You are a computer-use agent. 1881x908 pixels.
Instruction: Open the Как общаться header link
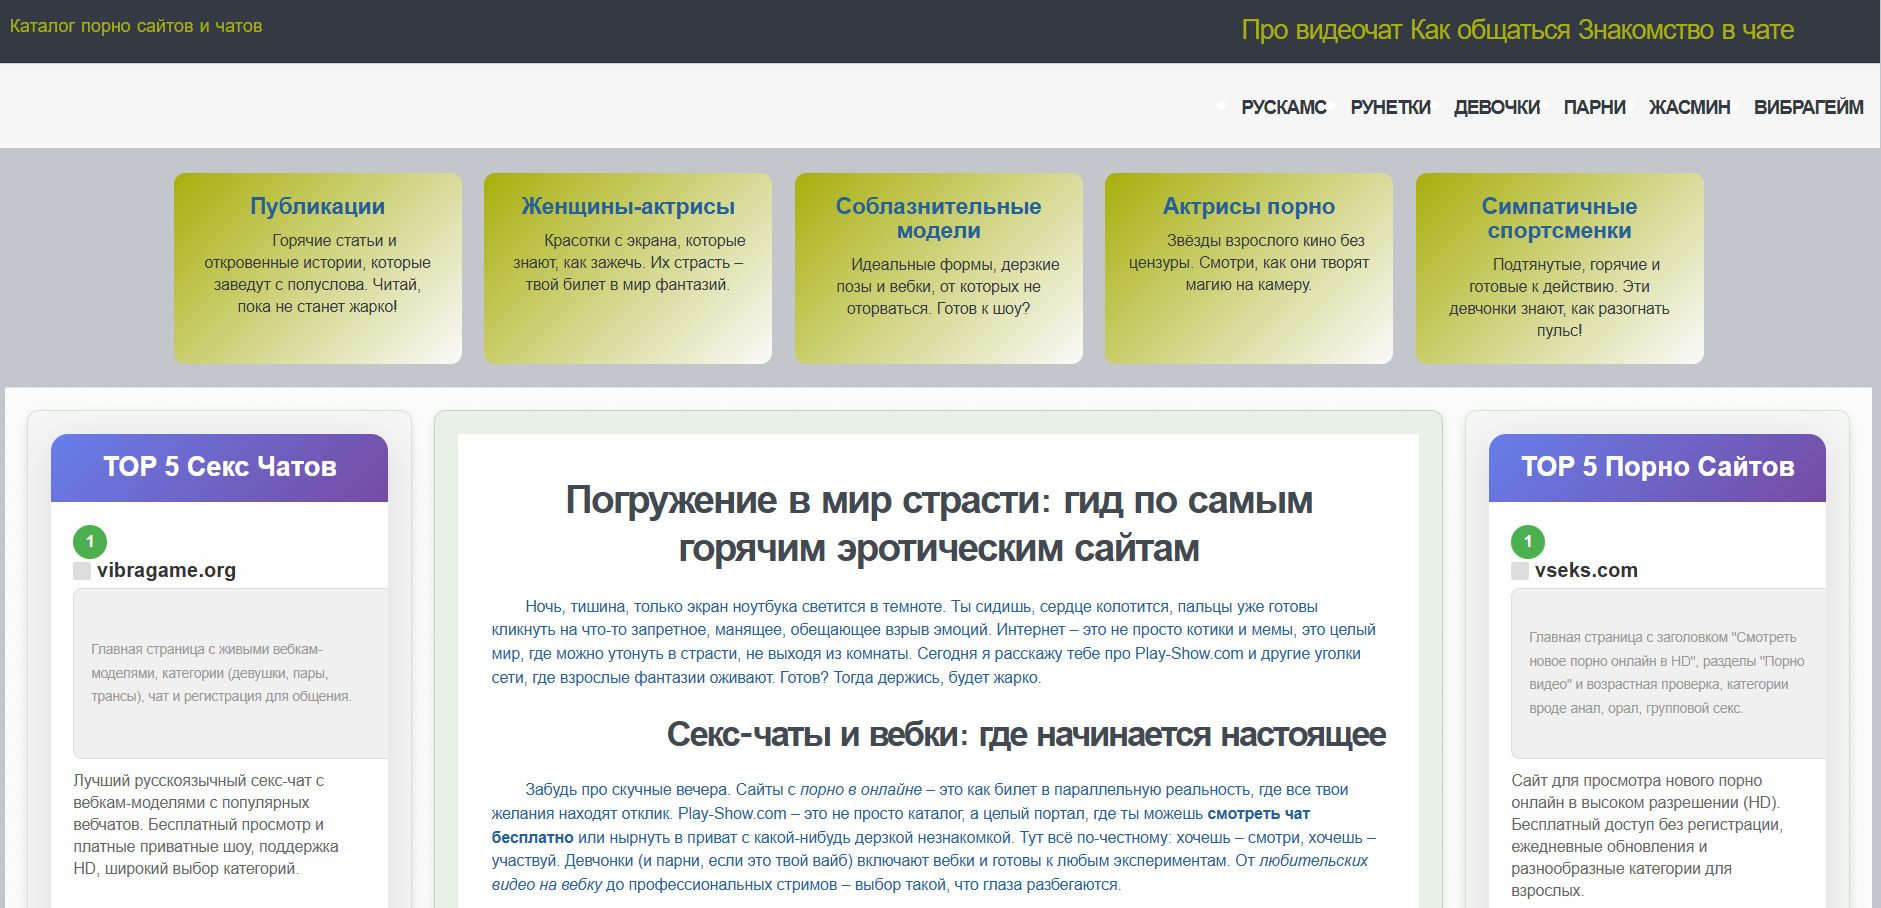(1490, 30)
